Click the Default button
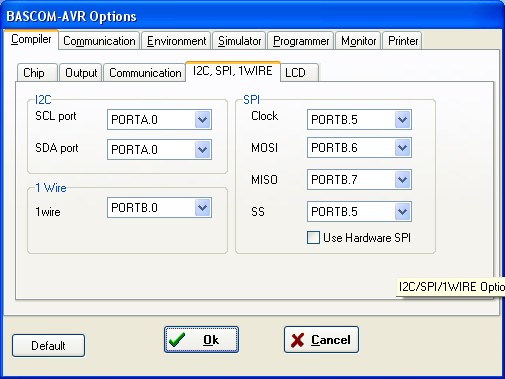This screenshot has width=505, height=379. point(48,345)
